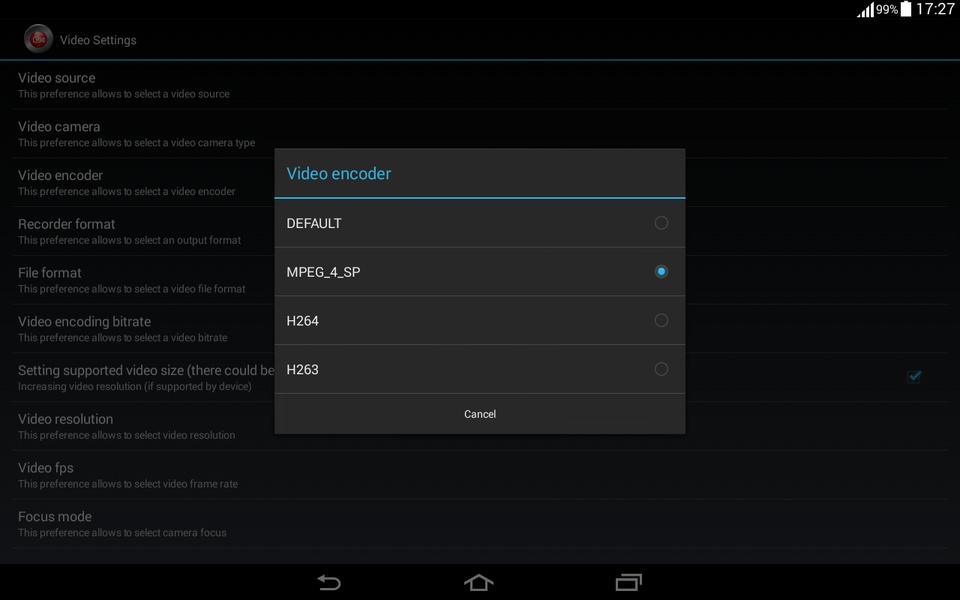The image size is (960, 600).
Task: Click 'Increasing video resolution (if supported by device)' text
Action: [135, 386]
